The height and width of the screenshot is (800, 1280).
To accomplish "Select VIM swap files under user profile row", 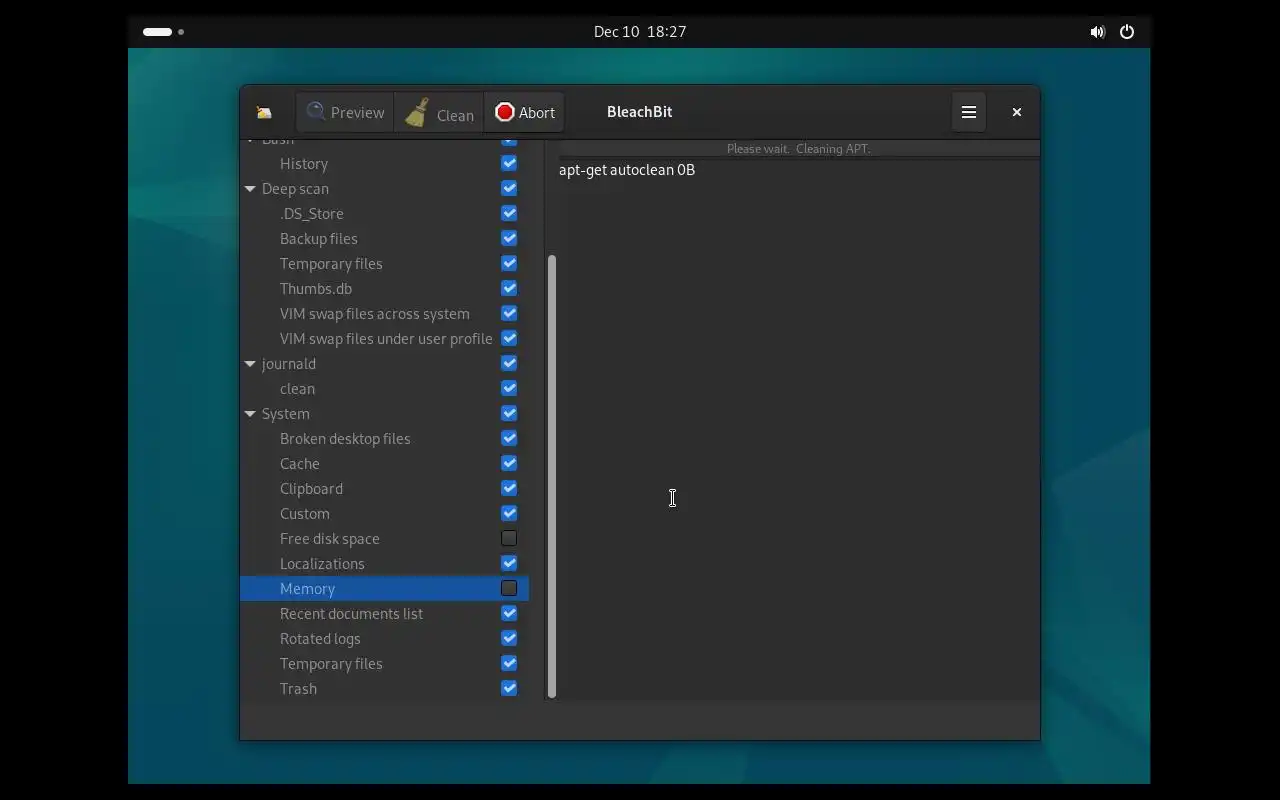I will pos(384,338).
